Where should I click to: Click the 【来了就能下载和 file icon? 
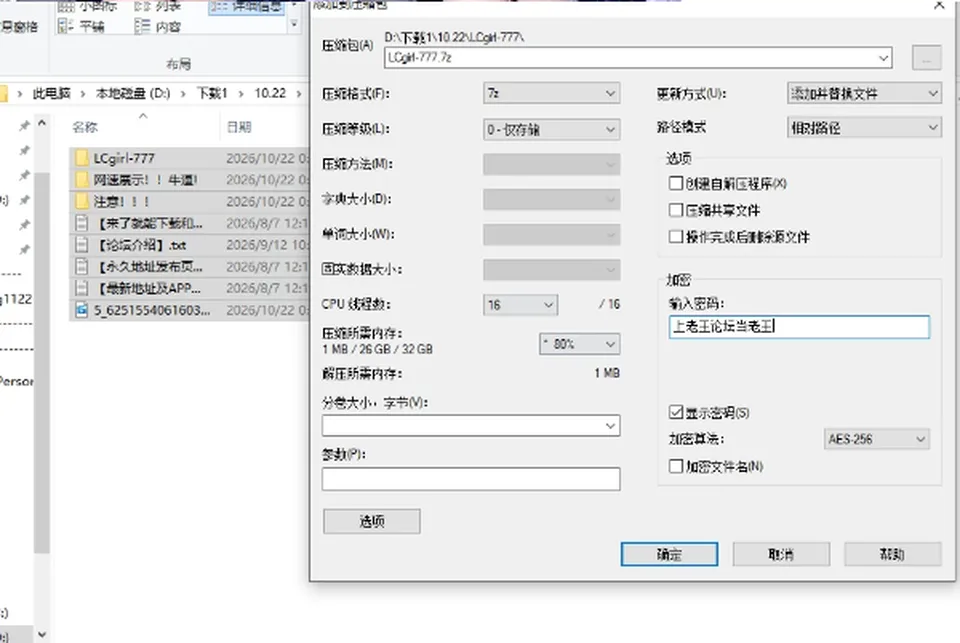tap(81, 223)
